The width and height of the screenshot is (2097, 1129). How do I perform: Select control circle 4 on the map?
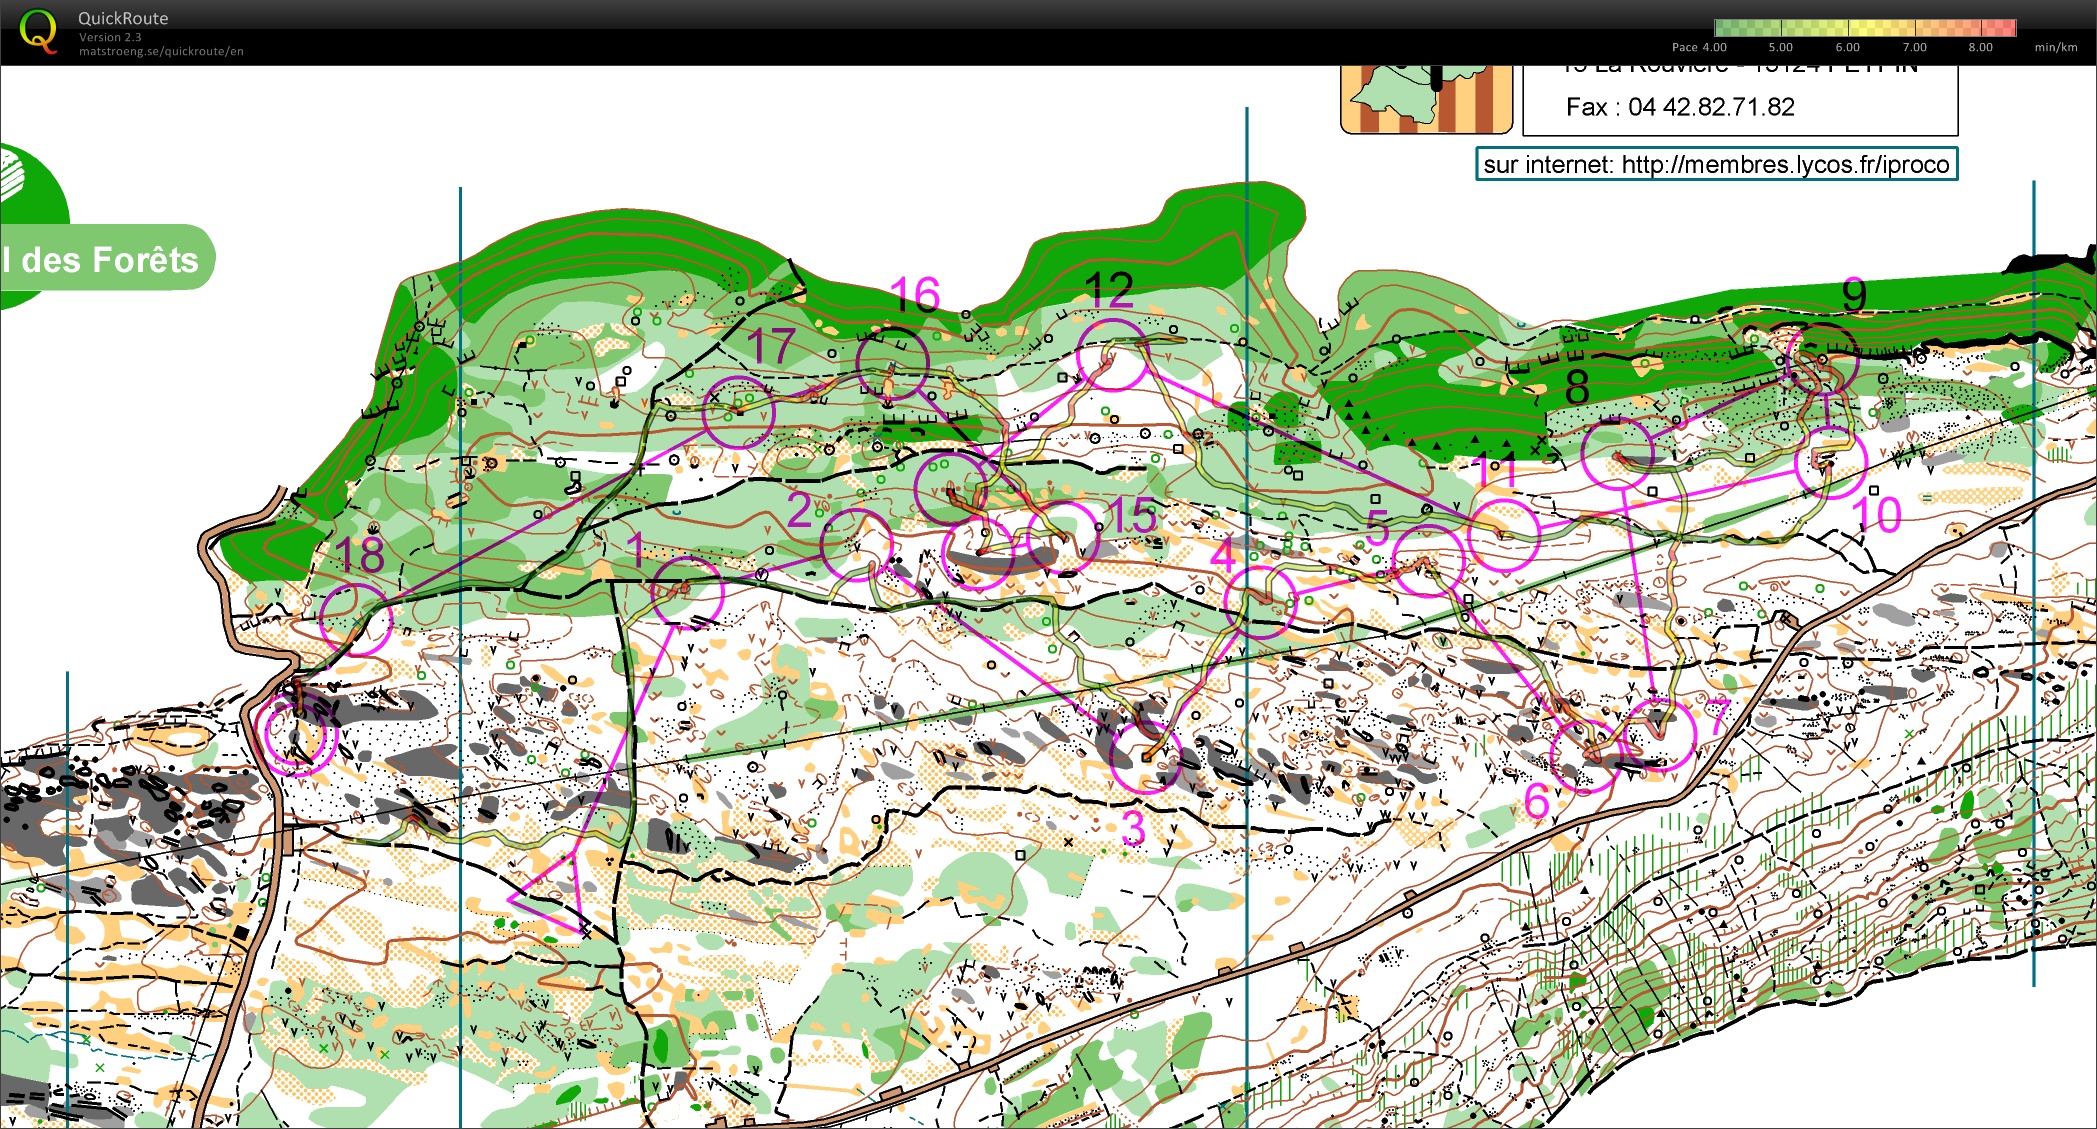1260,601
